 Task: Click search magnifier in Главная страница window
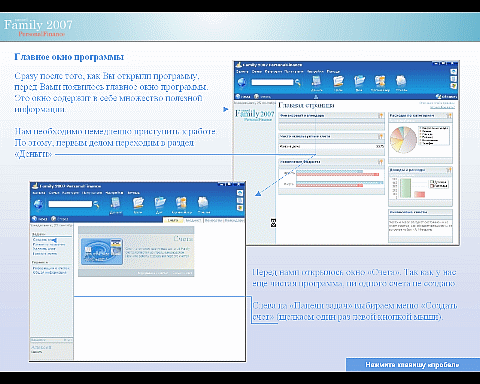[298, 82]
